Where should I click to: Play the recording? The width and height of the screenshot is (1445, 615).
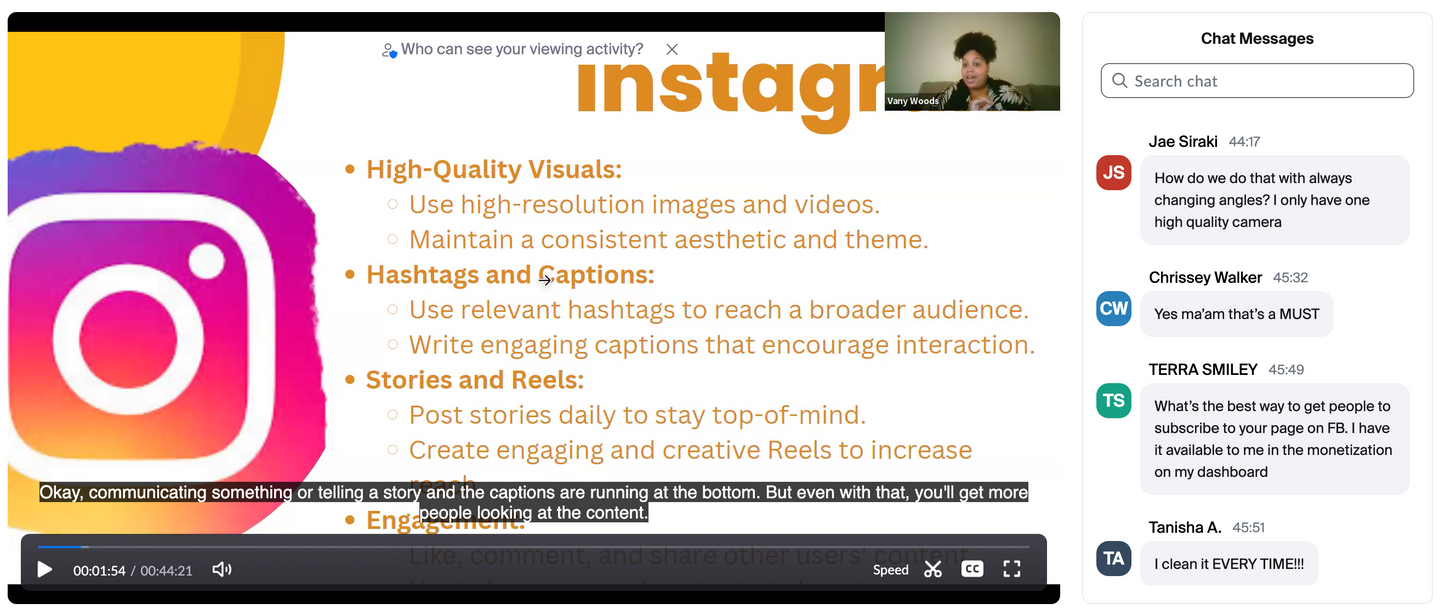[45, 570]
